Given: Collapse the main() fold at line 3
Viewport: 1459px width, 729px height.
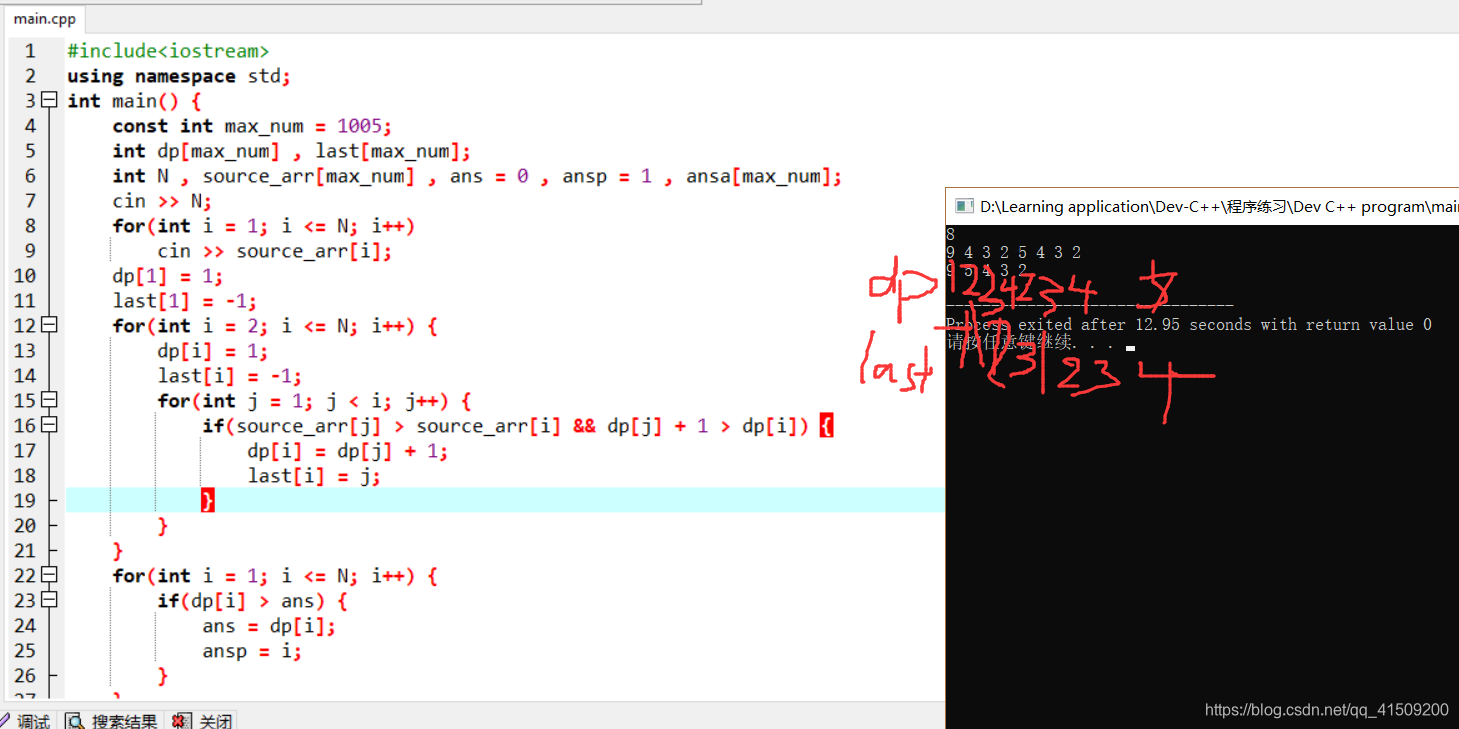Looking at the screenshot, I should (50, 100).
